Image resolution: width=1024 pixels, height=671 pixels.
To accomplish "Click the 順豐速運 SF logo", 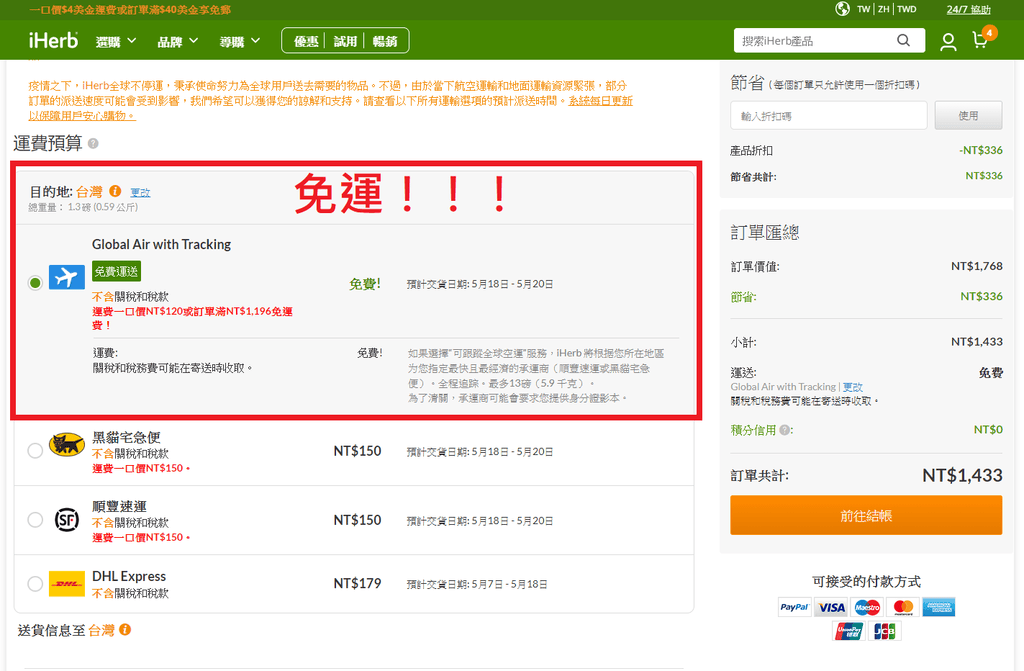I will click(x=67, y=520).
